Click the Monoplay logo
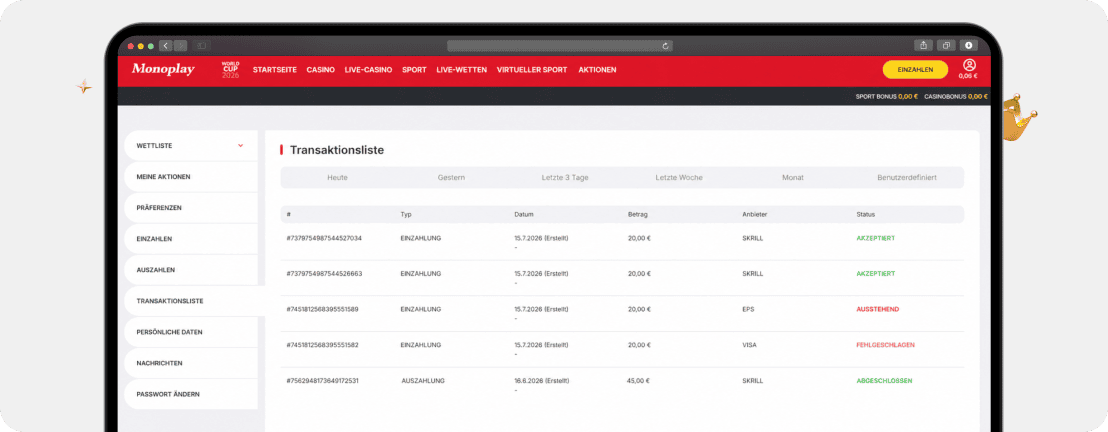Image resolution: width=1108 pixels, height=432 pixels. tap(163, 69)
